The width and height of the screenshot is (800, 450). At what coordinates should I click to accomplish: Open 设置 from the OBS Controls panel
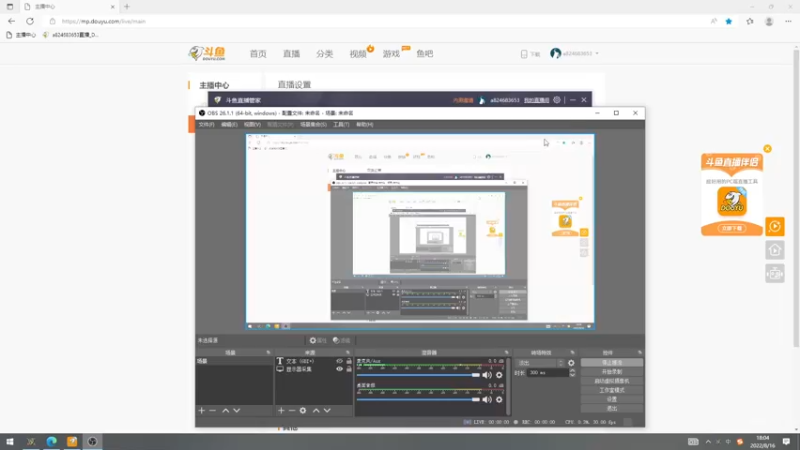click(612, 399)
